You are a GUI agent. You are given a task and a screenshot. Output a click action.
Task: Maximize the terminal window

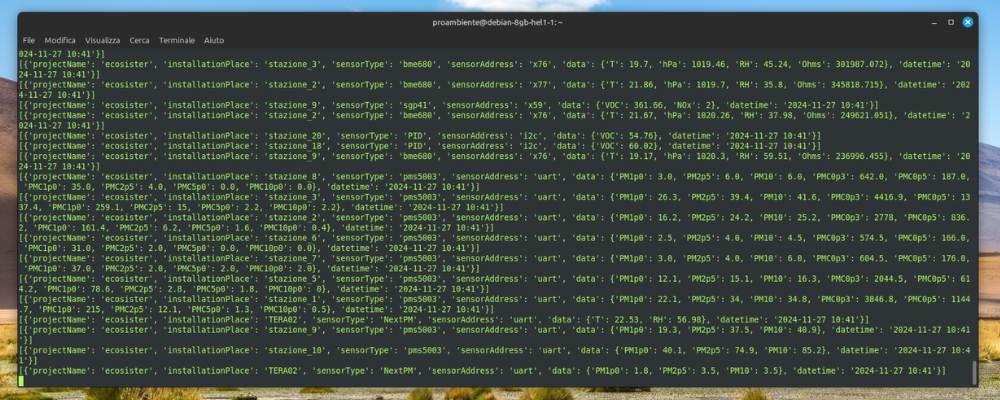click(949, 21)
